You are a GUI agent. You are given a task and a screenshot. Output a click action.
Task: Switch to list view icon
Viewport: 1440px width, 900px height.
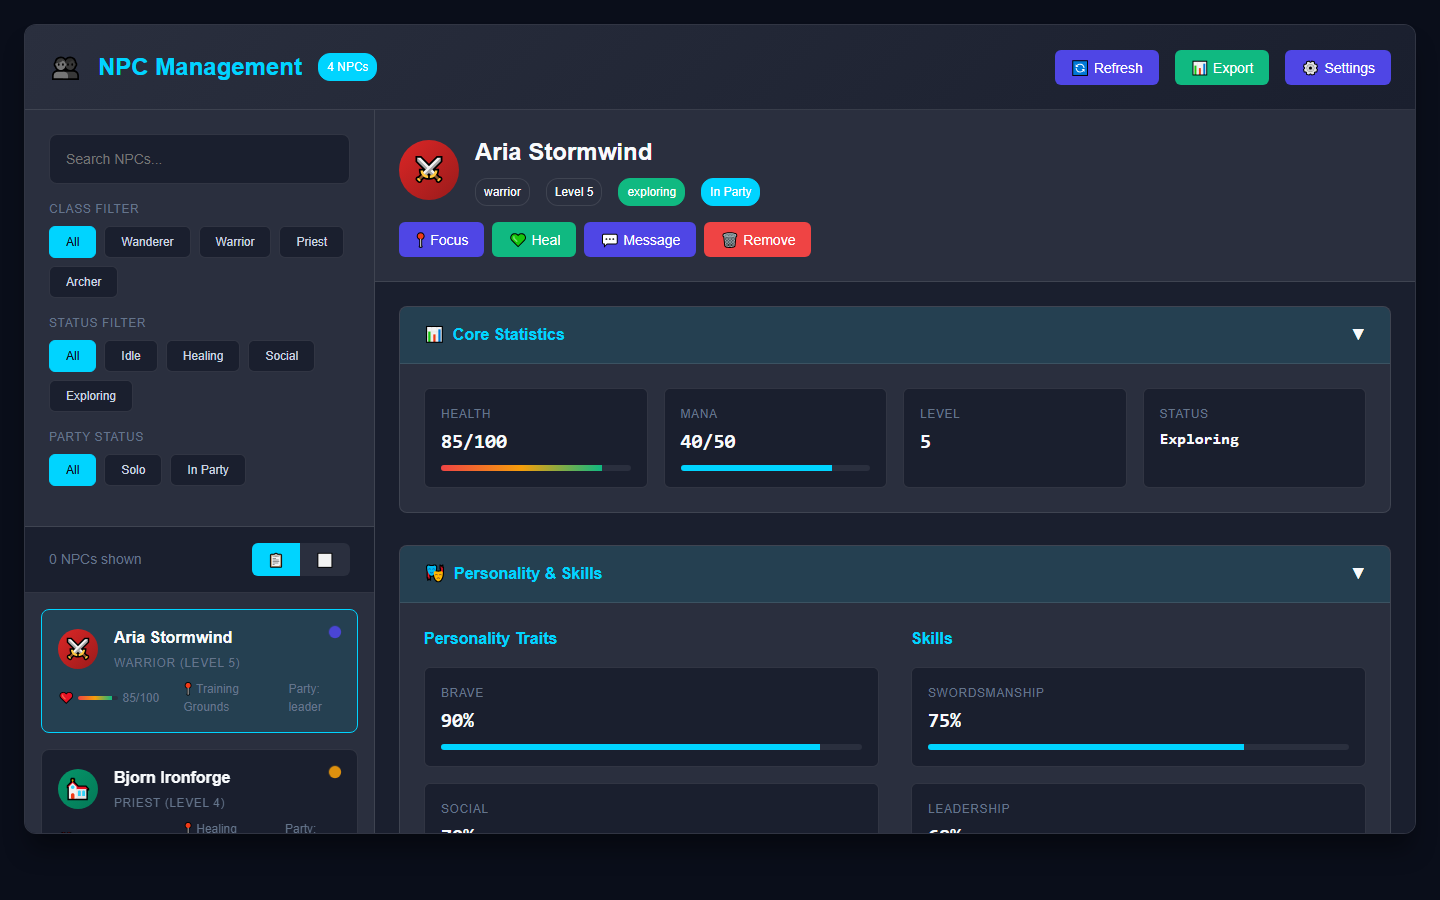coord(276,560)
